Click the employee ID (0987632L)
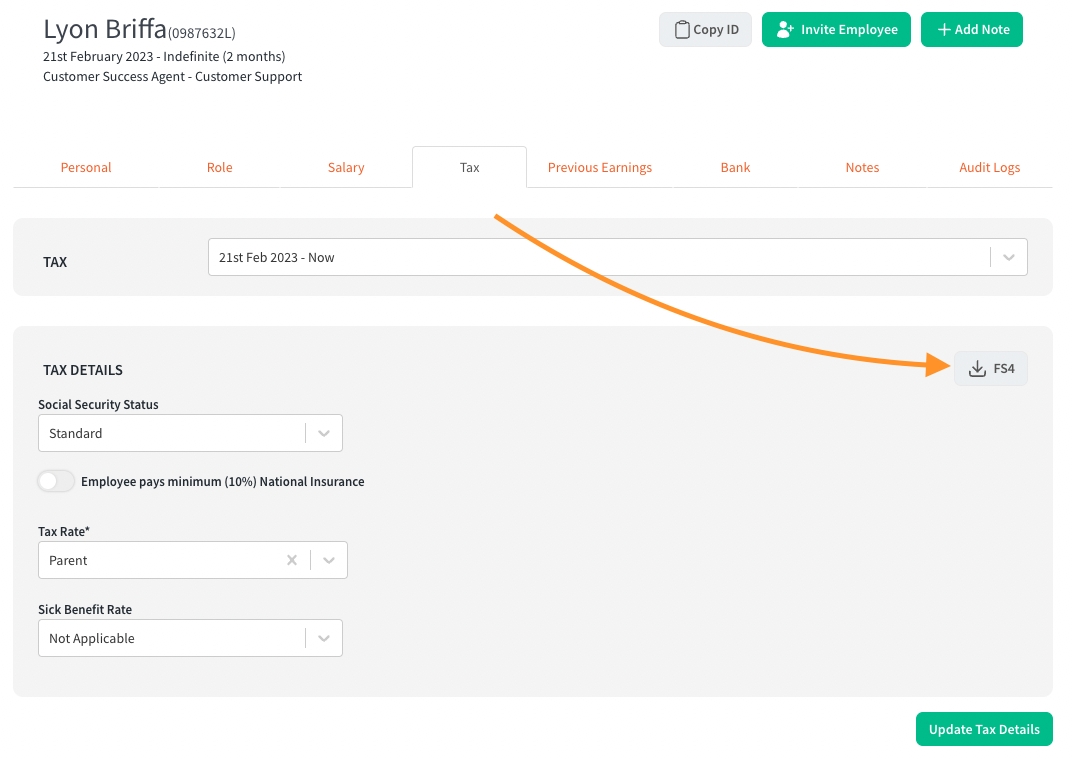The image size is (1073, 758). pyautogui.click(x=202, y=33)
